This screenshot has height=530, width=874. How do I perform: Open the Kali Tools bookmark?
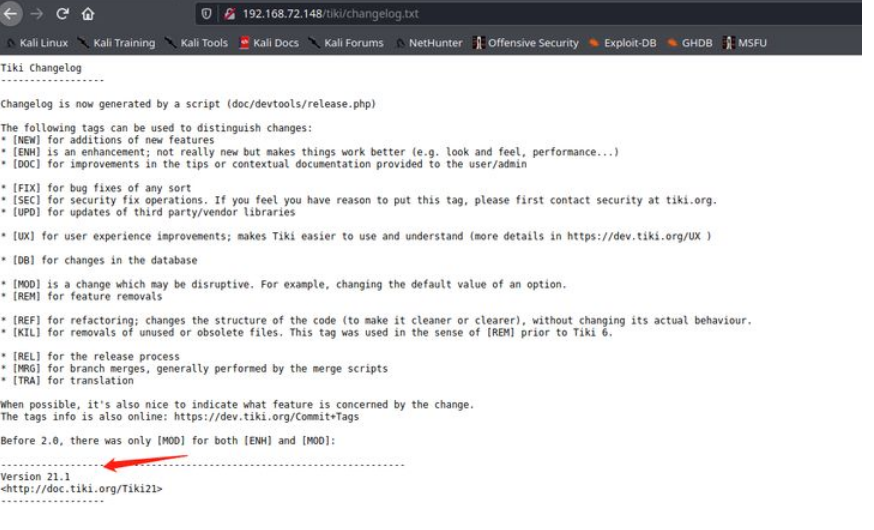196,43
